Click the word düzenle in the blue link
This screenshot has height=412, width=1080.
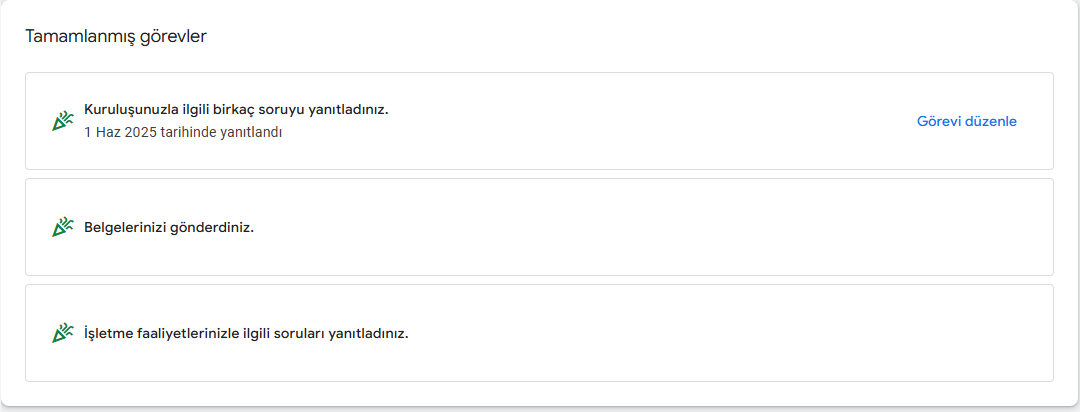pyautogui.click(x=990, y=121)
